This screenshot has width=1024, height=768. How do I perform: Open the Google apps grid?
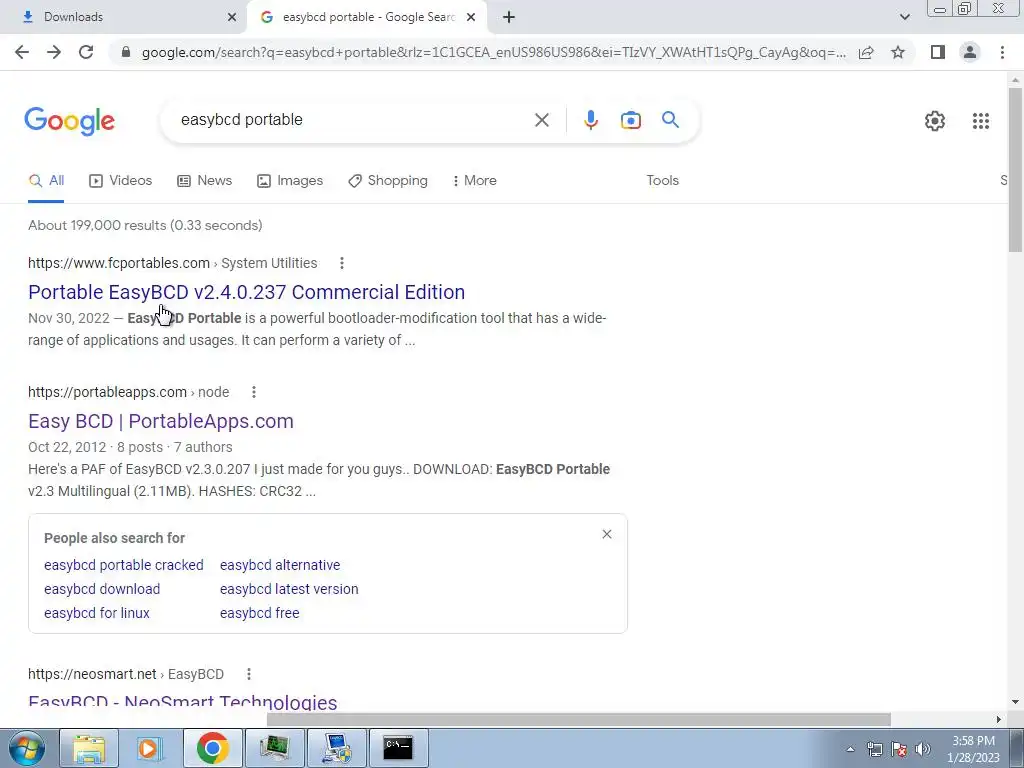point(980,121)
